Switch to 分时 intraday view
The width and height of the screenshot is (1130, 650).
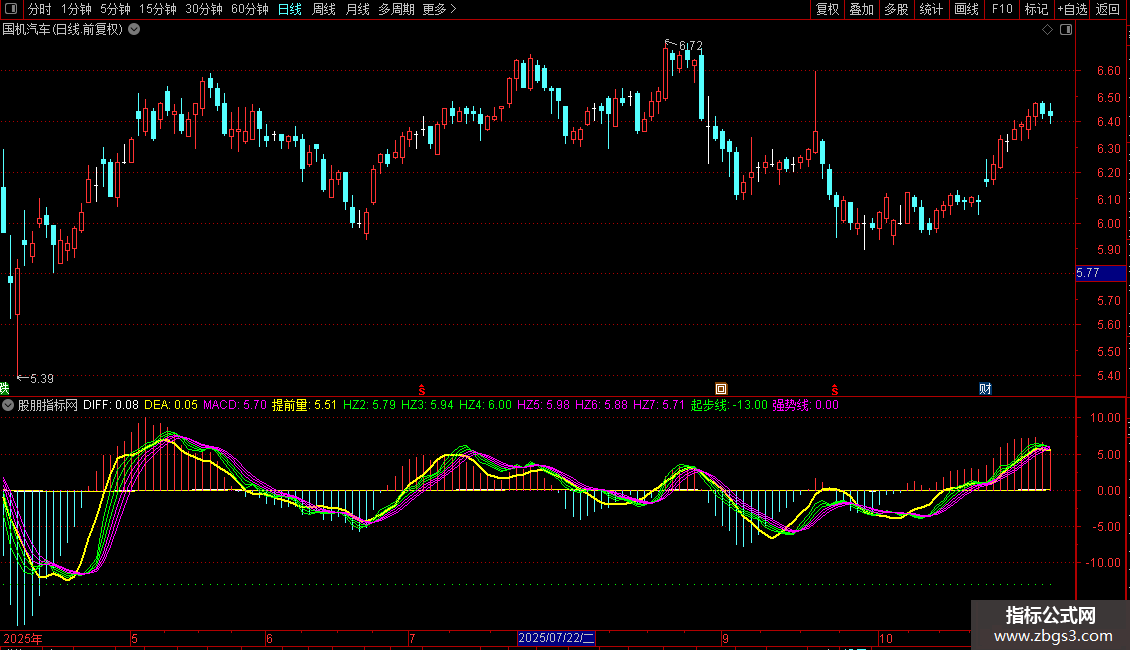pyautogui.click(x=40, y=10)
